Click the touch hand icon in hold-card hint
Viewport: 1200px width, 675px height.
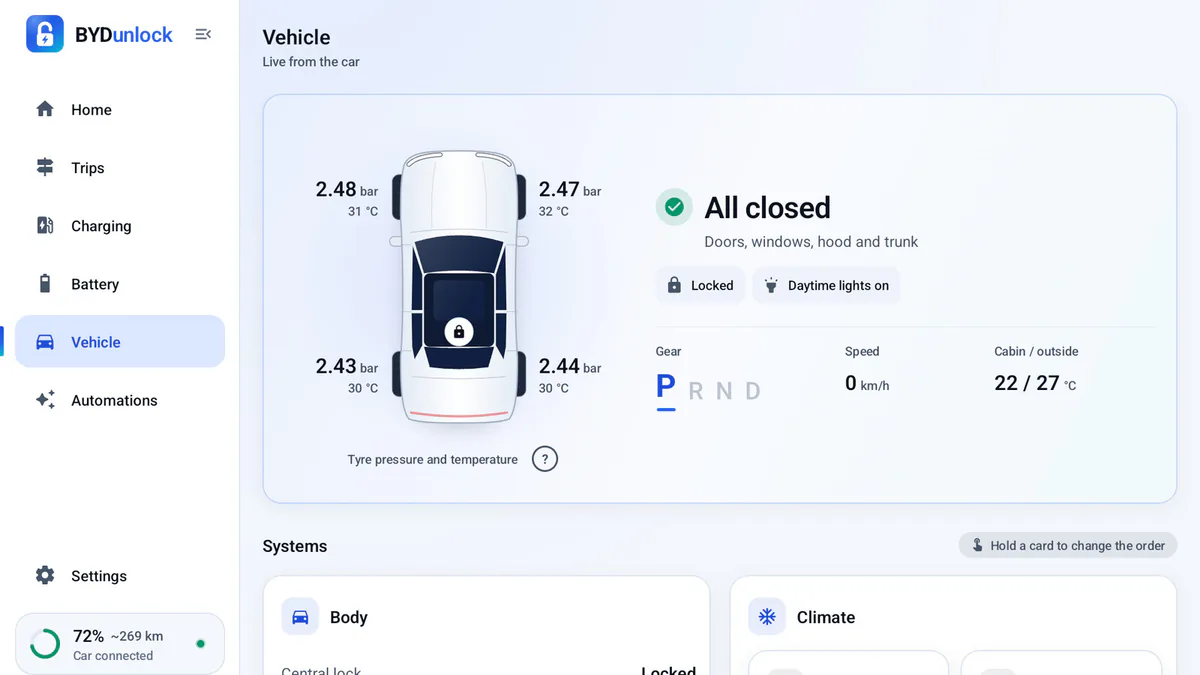point(978,545)
